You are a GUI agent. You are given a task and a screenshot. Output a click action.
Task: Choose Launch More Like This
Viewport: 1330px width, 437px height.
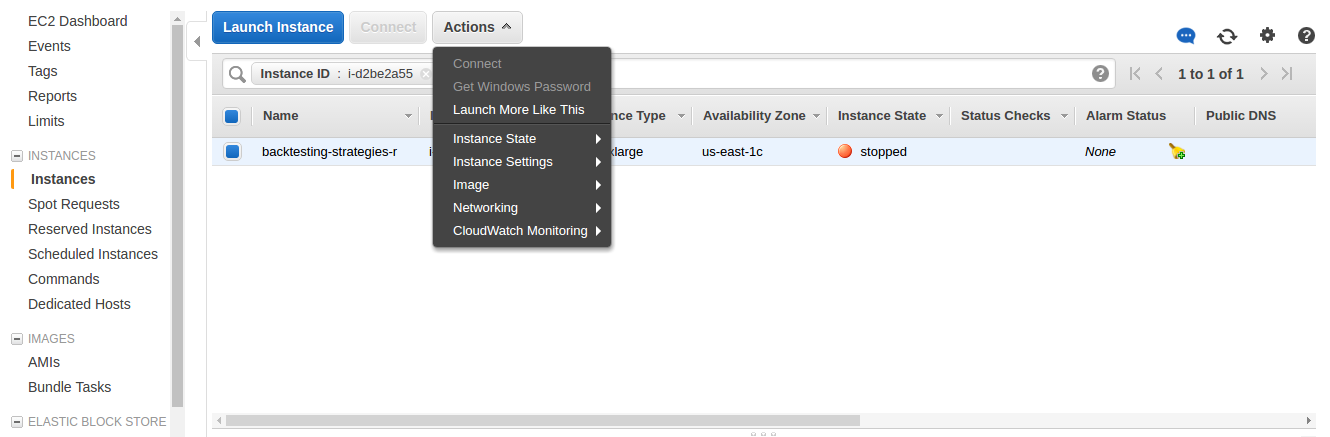[521, 110]
